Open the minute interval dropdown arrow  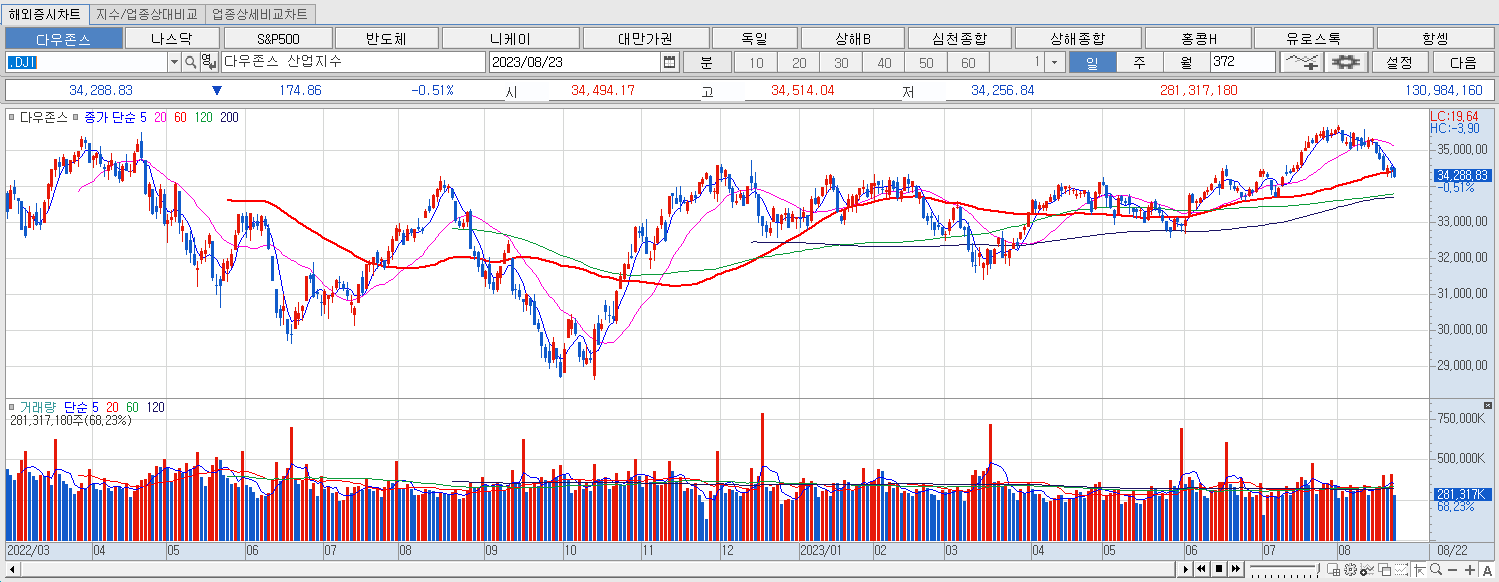1055,62
